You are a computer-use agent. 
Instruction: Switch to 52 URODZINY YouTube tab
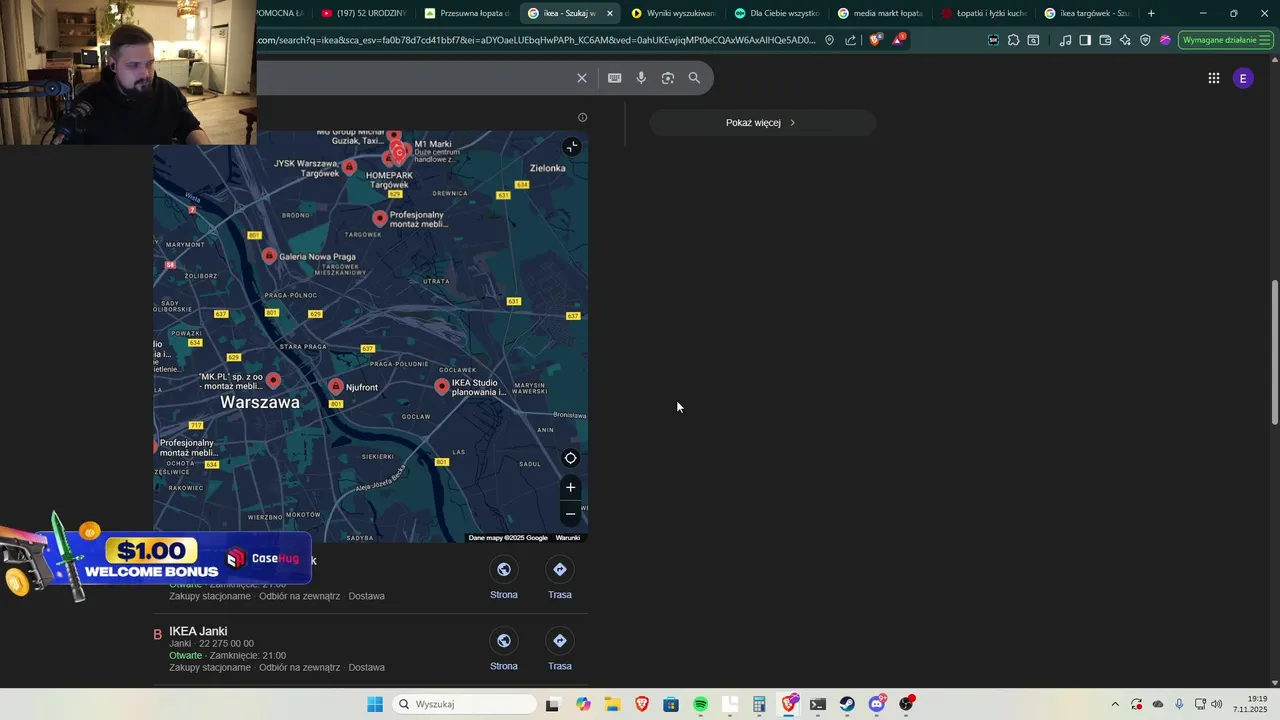[x=363, y=13]
